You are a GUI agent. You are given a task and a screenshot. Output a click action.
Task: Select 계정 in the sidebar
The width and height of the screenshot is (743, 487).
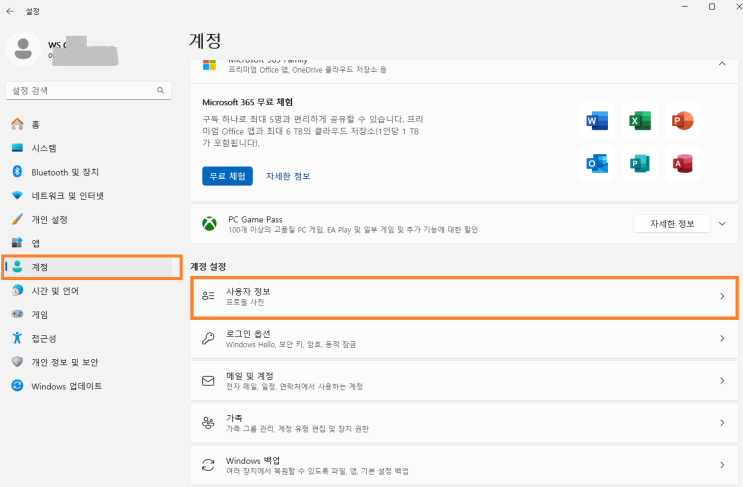(x=88, y=267)
